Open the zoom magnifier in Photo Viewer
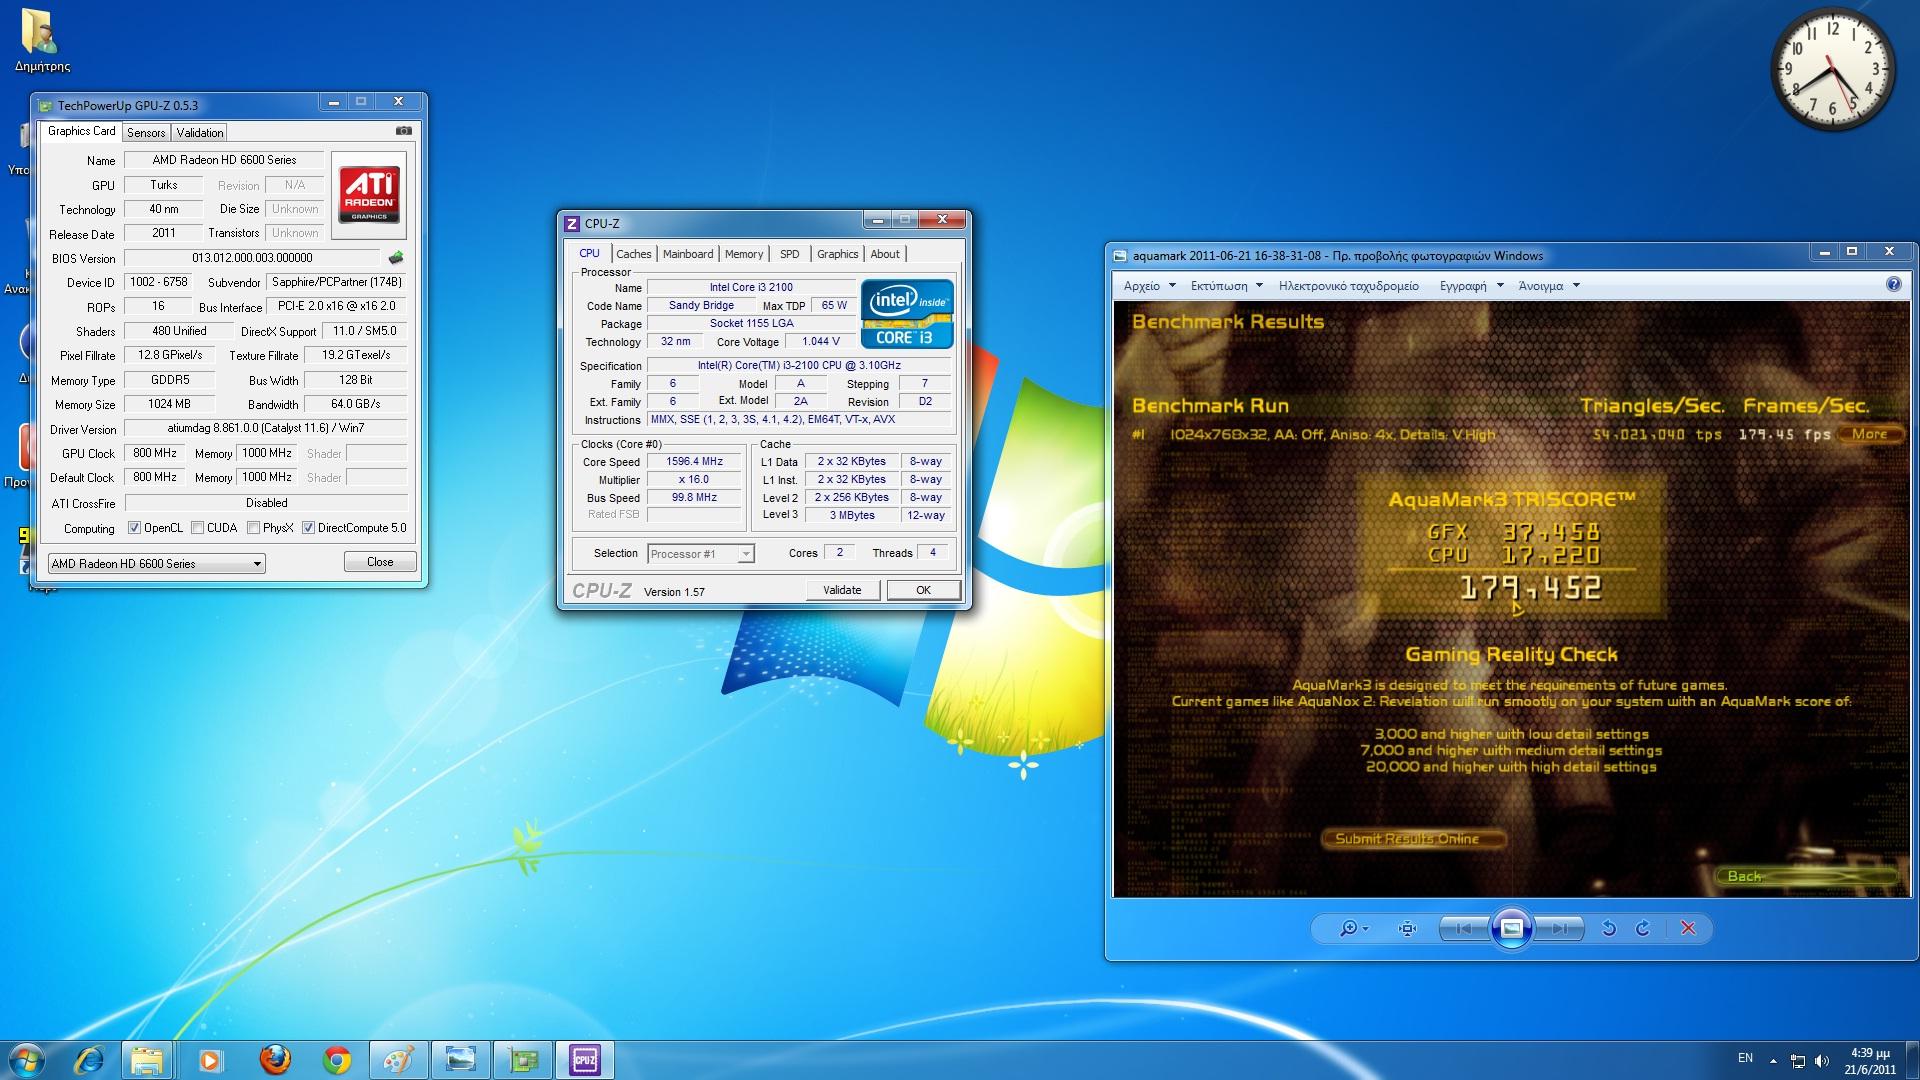This screenshot has width=1920, height=1080. click(1353, 928)
